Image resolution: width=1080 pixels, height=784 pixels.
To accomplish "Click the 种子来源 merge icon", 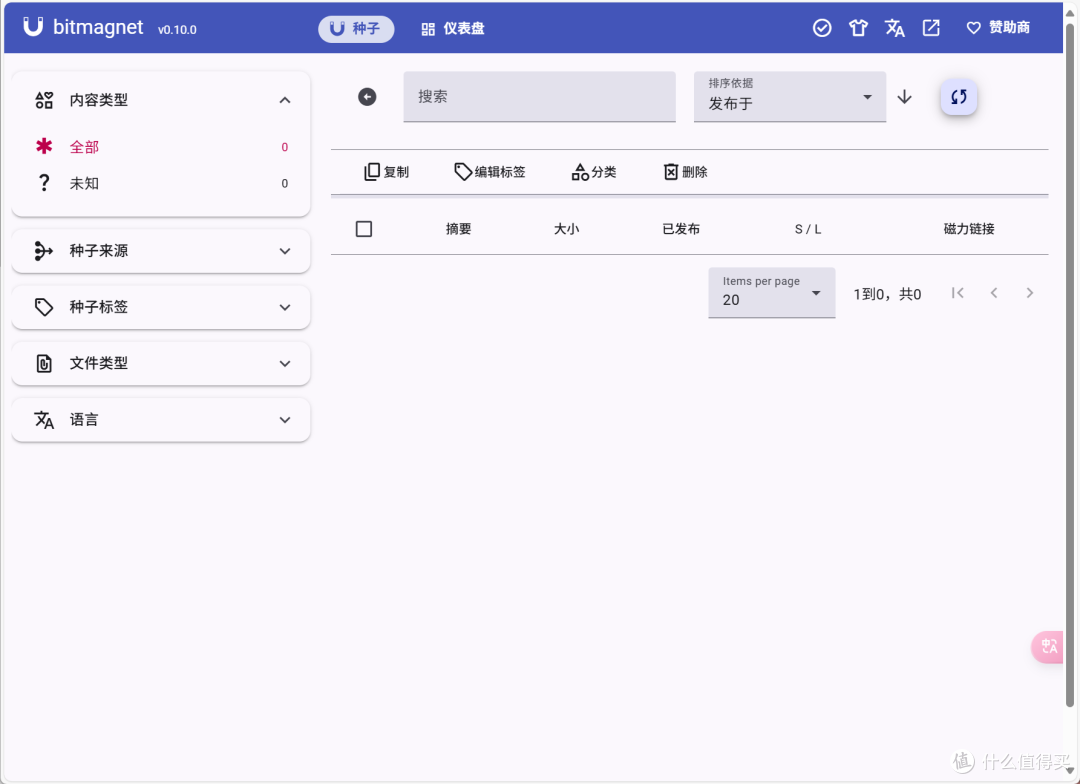I will (43, 251).
